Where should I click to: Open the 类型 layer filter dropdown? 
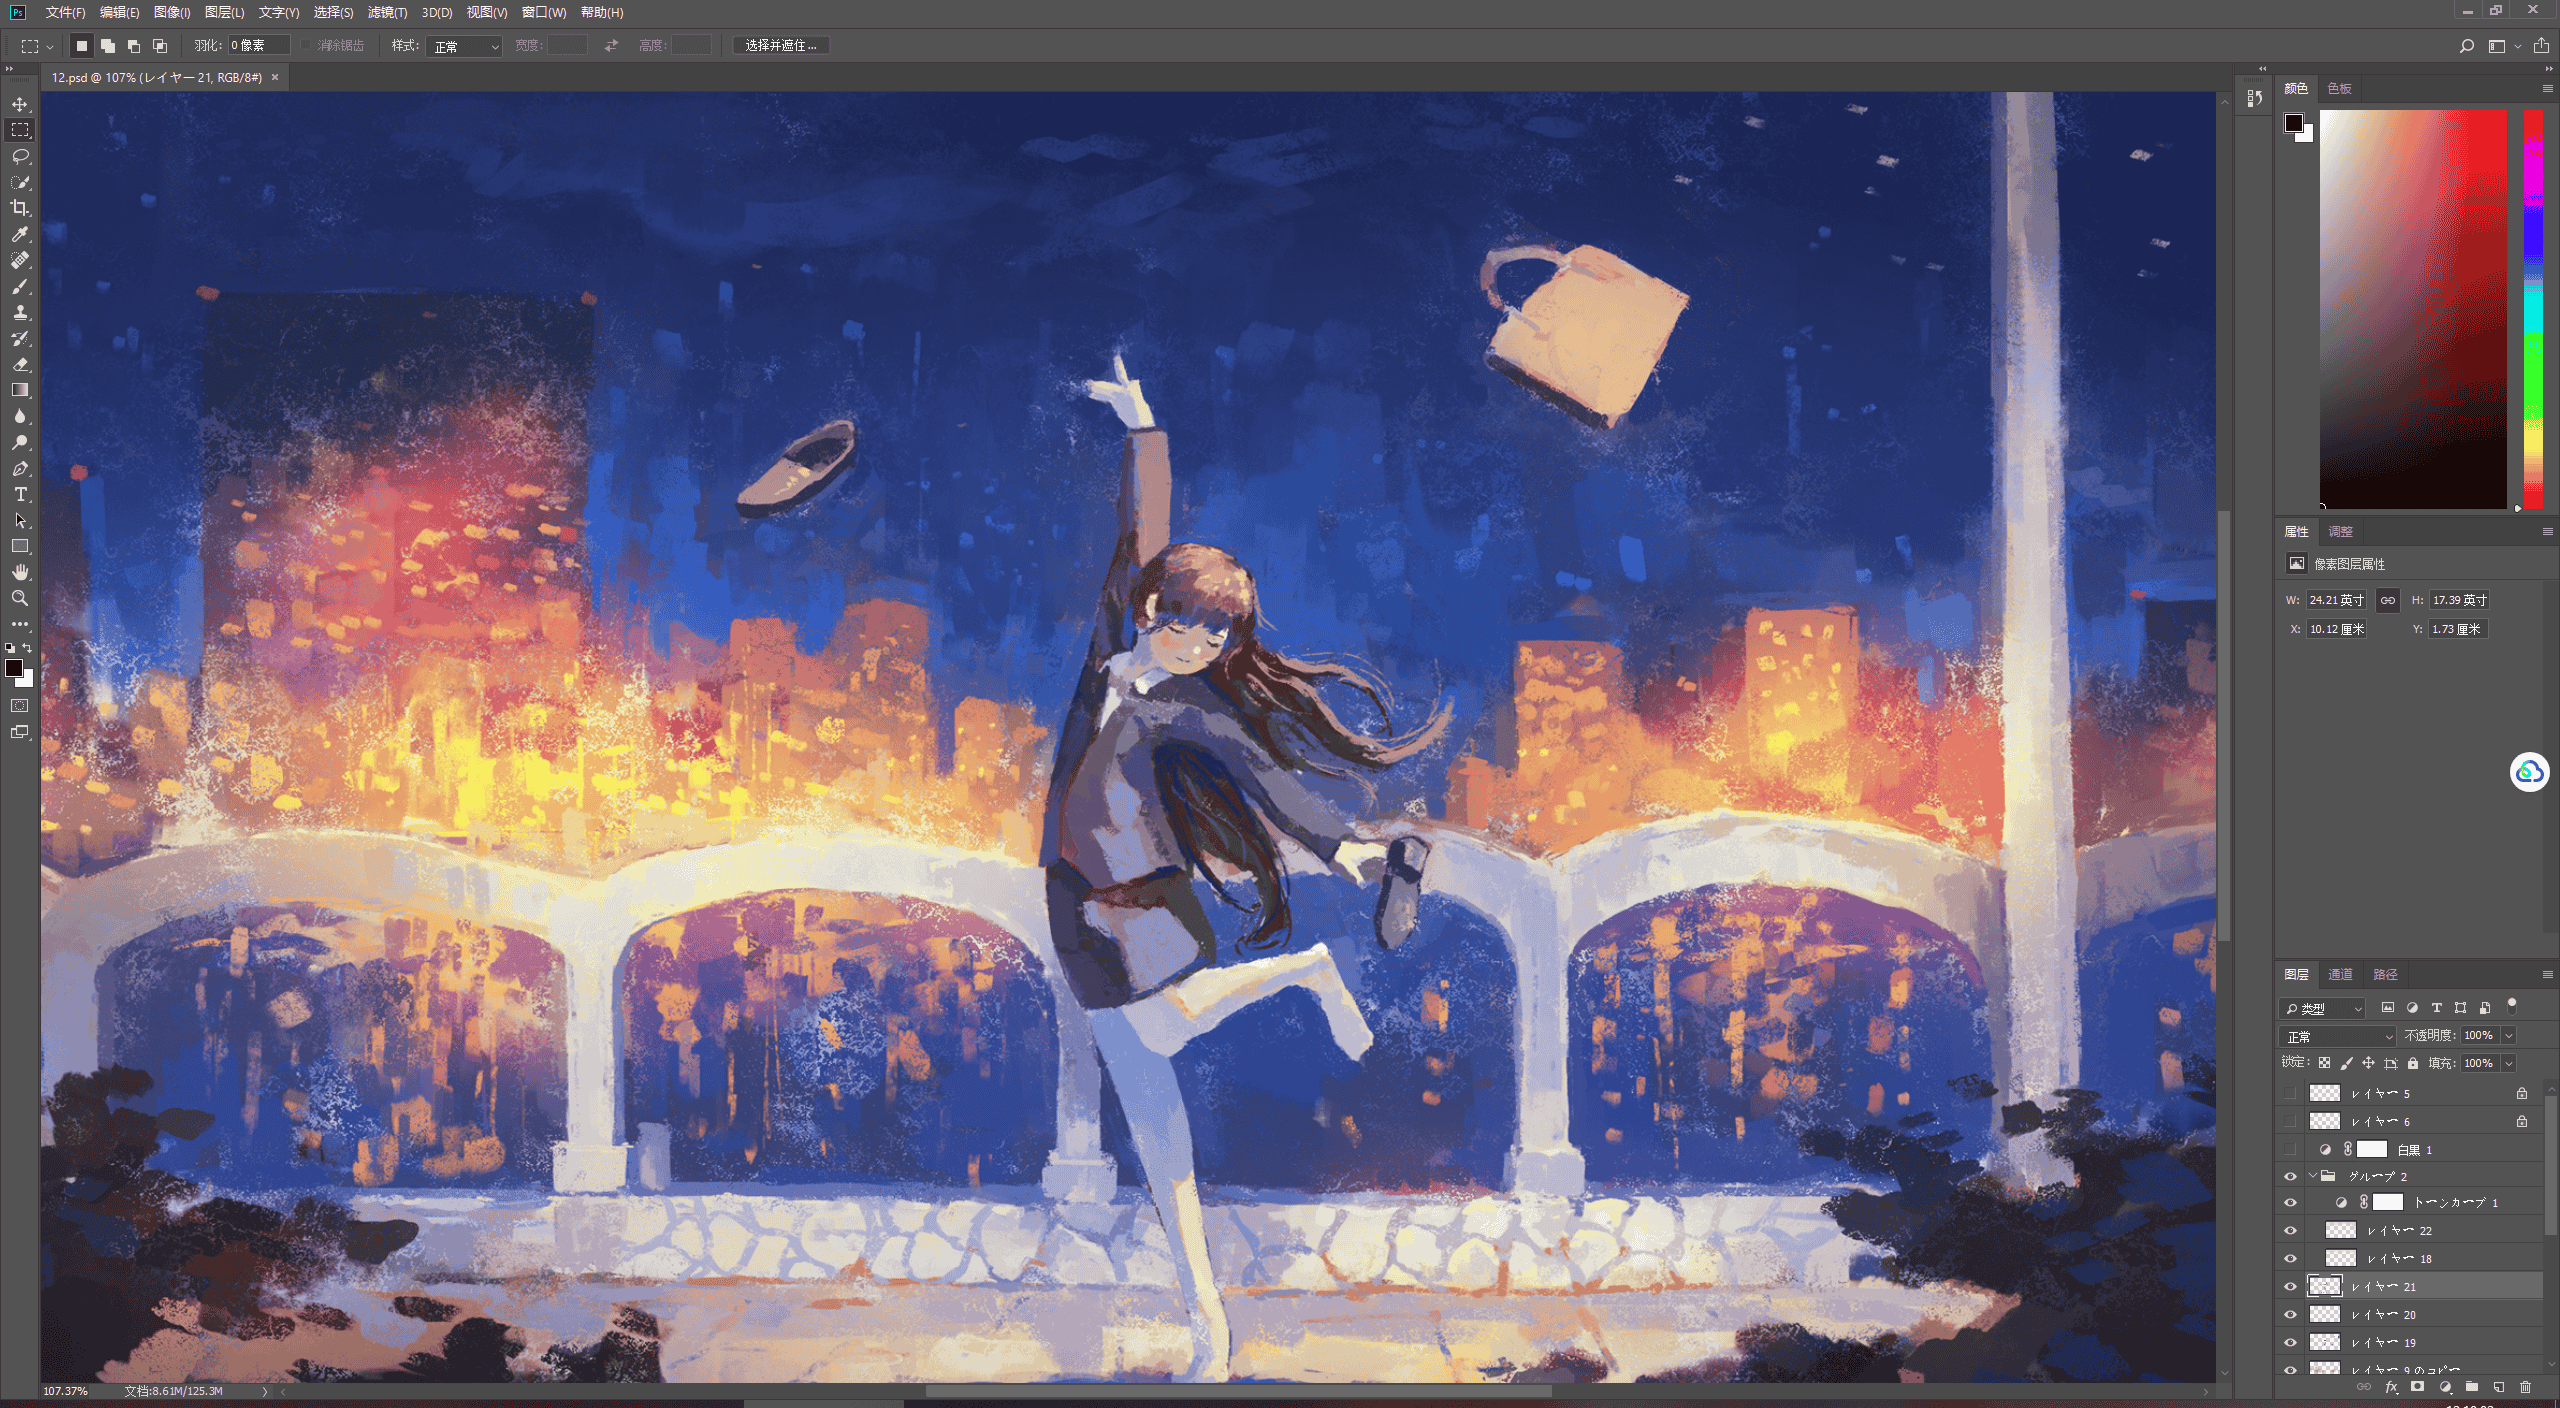coord(2323,1008)
